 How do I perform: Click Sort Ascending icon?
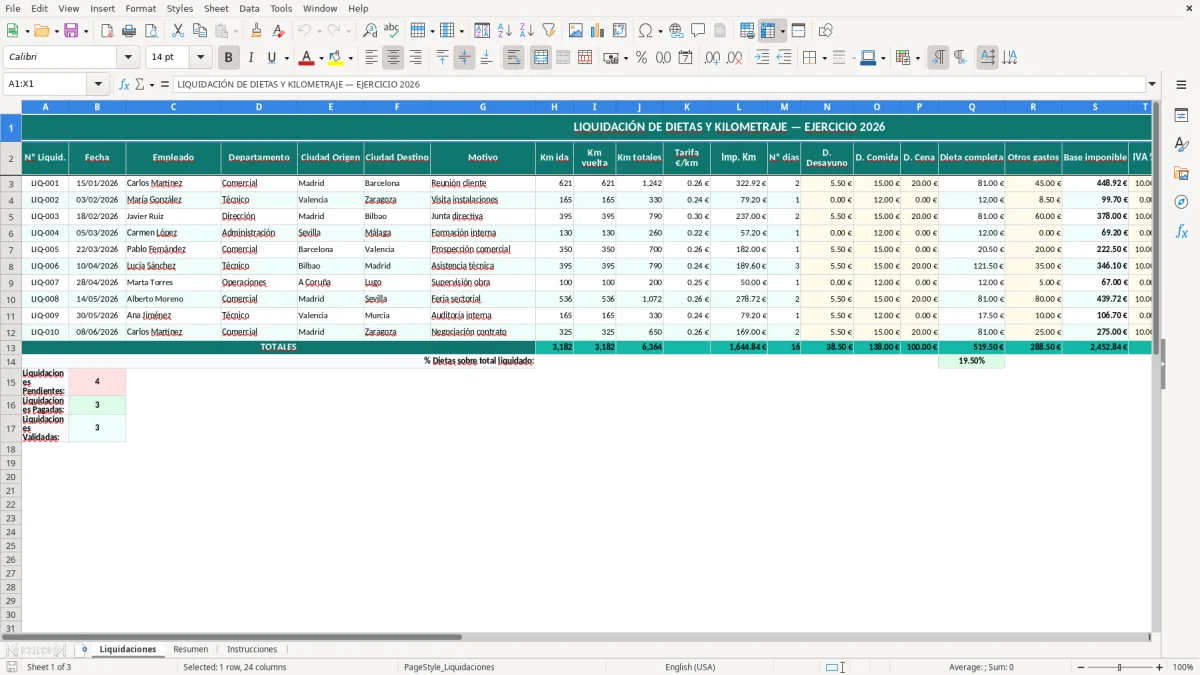coord(505,31)
